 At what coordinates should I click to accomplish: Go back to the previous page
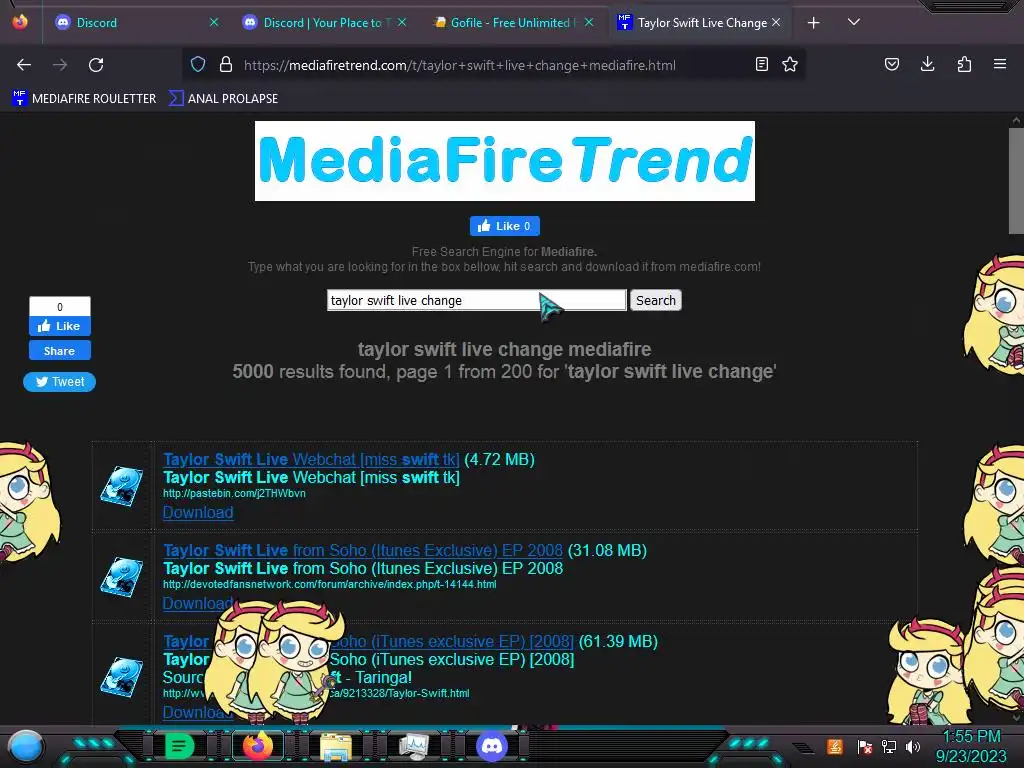pos(24,65)
